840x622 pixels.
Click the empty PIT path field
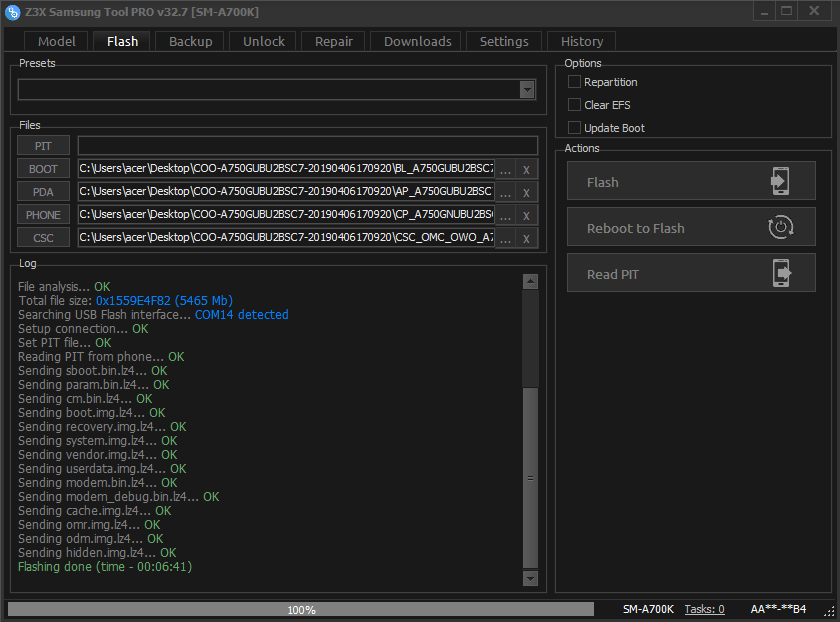(x=308, y=146)
